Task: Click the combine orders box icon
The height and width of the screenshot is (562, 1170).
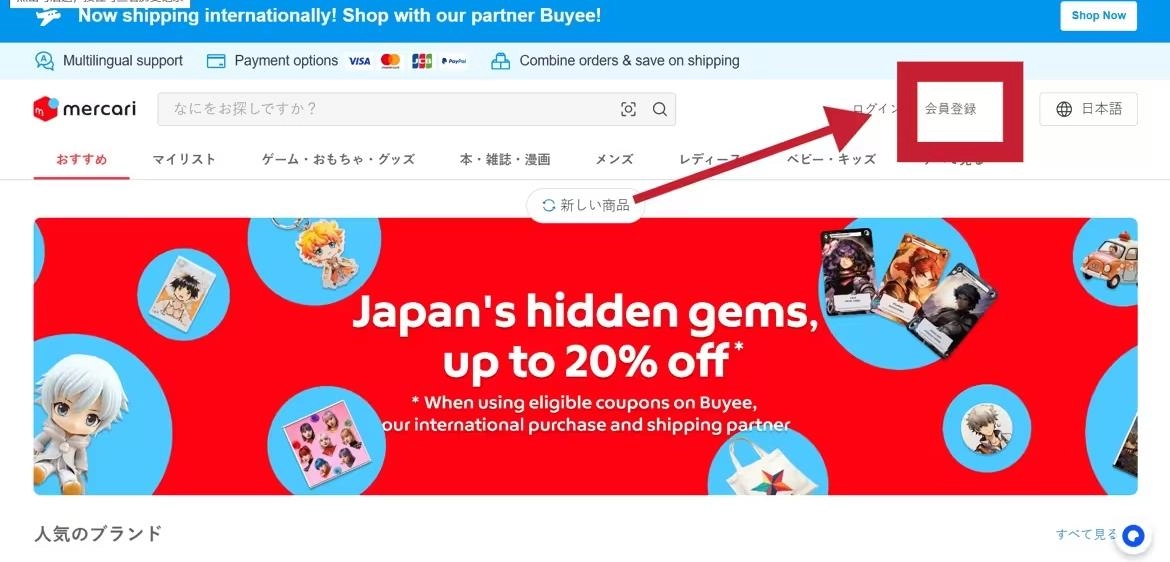Action: (x=501, y=61)
